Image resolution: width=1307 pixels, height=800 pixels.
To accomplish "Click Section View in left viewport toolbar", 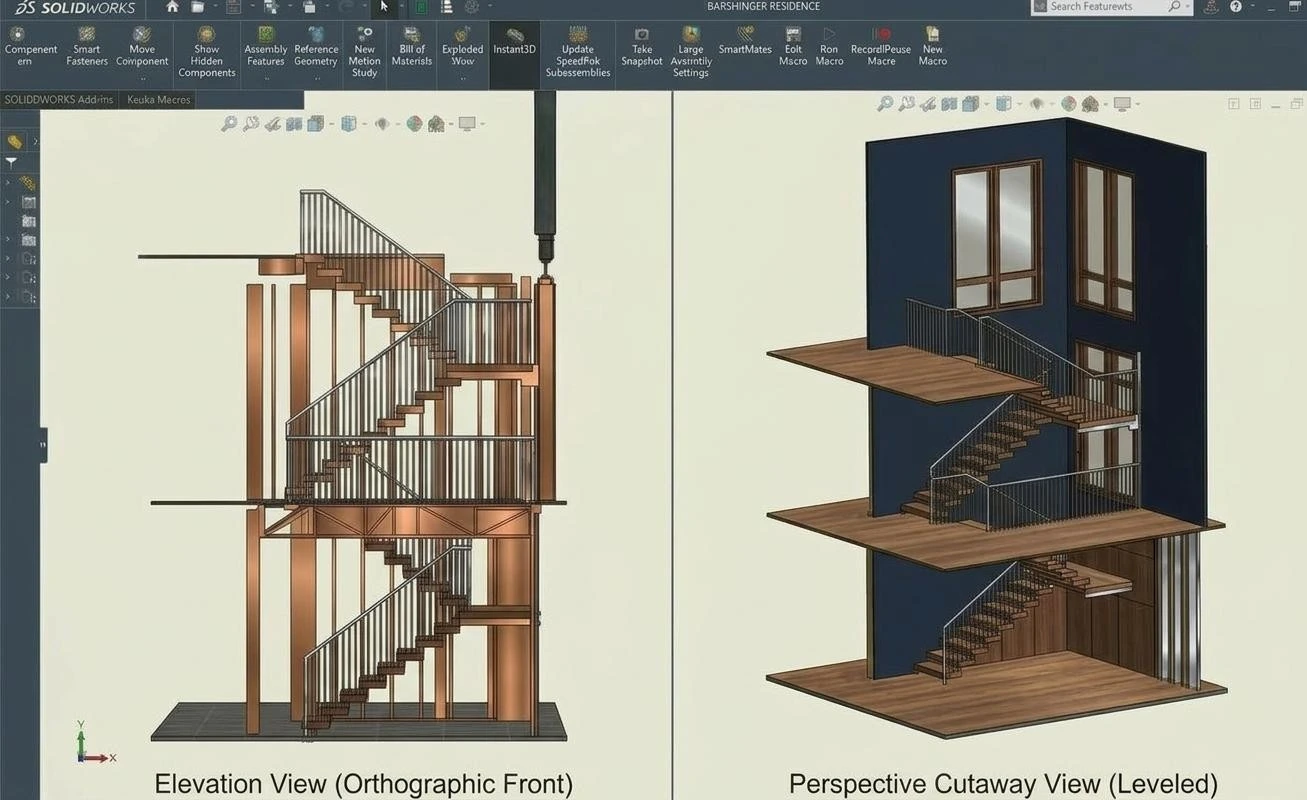I will pyautogui.click(x=294, y=124).
